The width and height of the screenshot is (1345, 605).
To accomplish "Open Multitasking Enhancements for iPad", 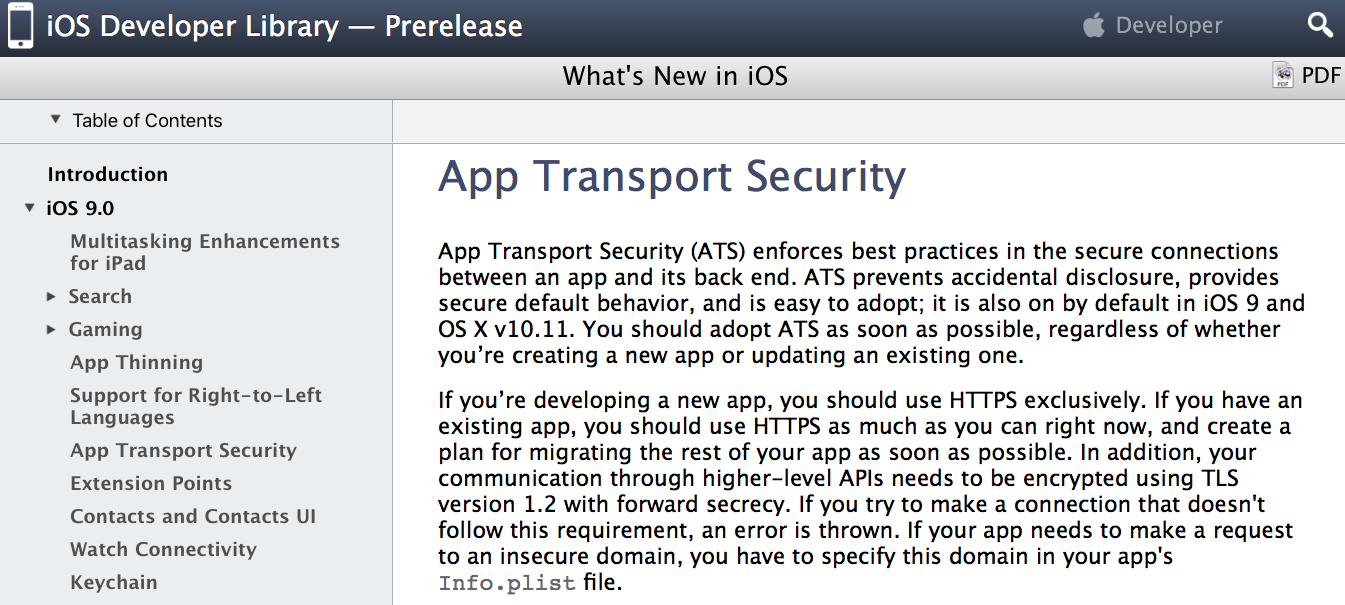I will [x=205, y=252].
